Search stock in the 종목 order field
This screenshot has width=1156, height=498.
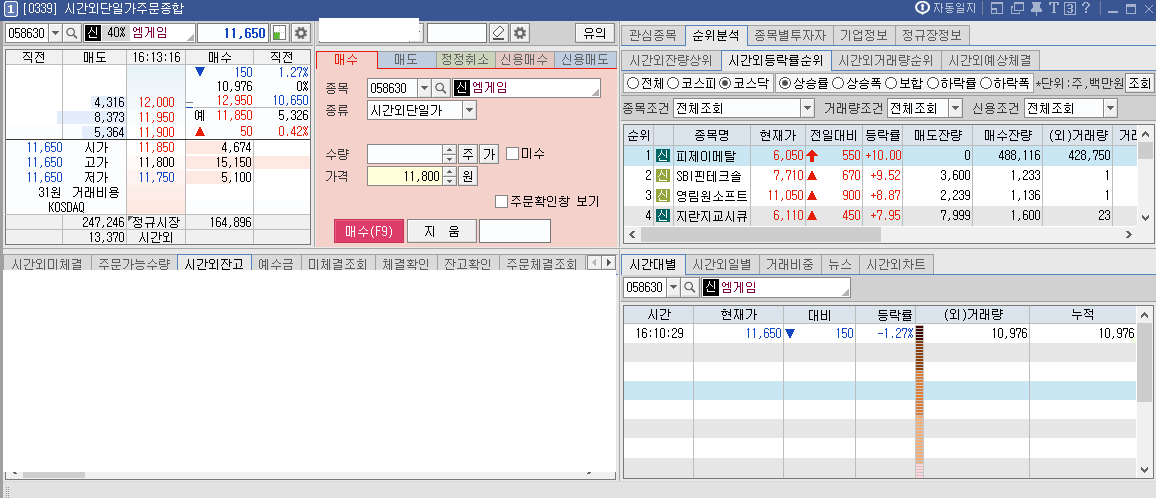[440, 89]
